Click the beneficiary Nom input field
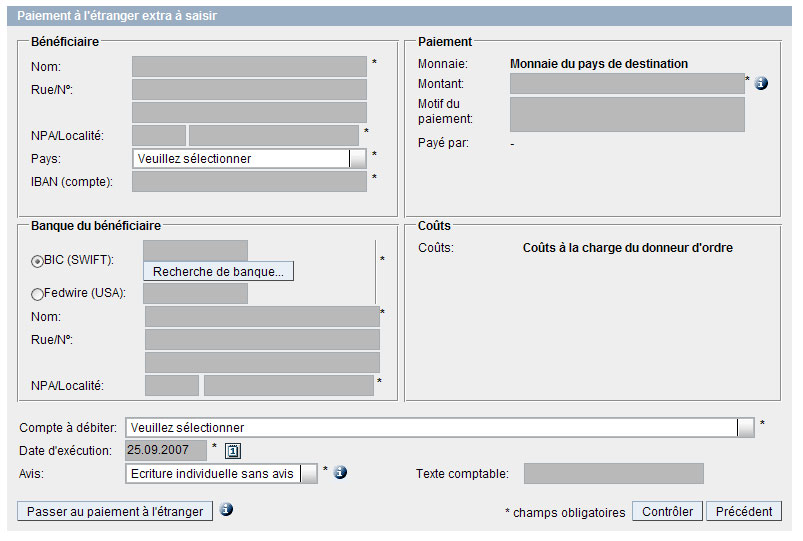This screenshot has width=803, height=541. [x=249, y=67]
